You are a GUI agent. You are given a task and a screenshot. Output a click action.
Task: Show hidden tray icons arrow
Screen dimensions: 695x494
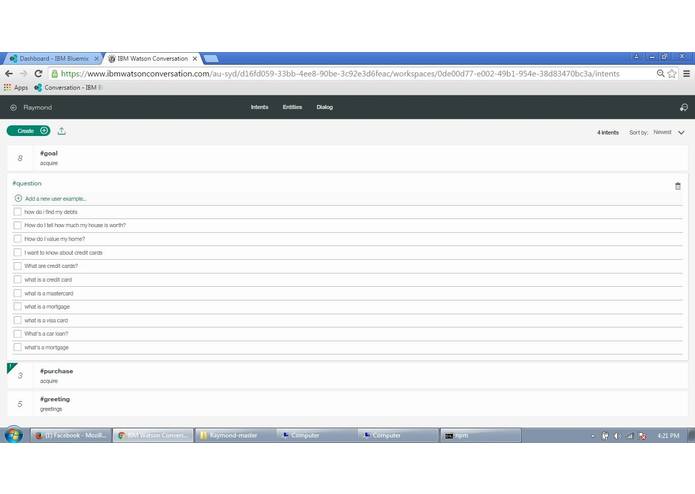(x=593, y=436)
